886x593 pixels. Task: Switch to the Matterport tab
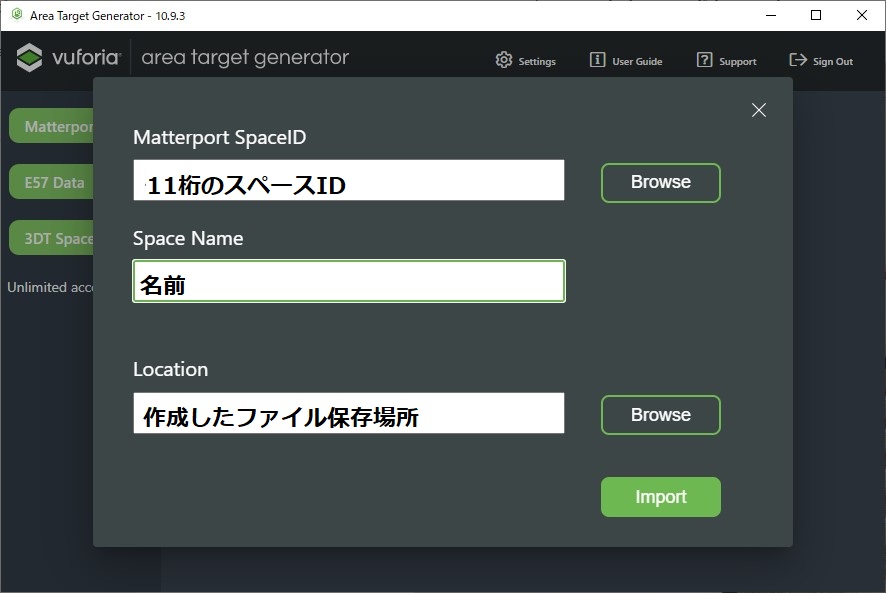pos(52,127)
